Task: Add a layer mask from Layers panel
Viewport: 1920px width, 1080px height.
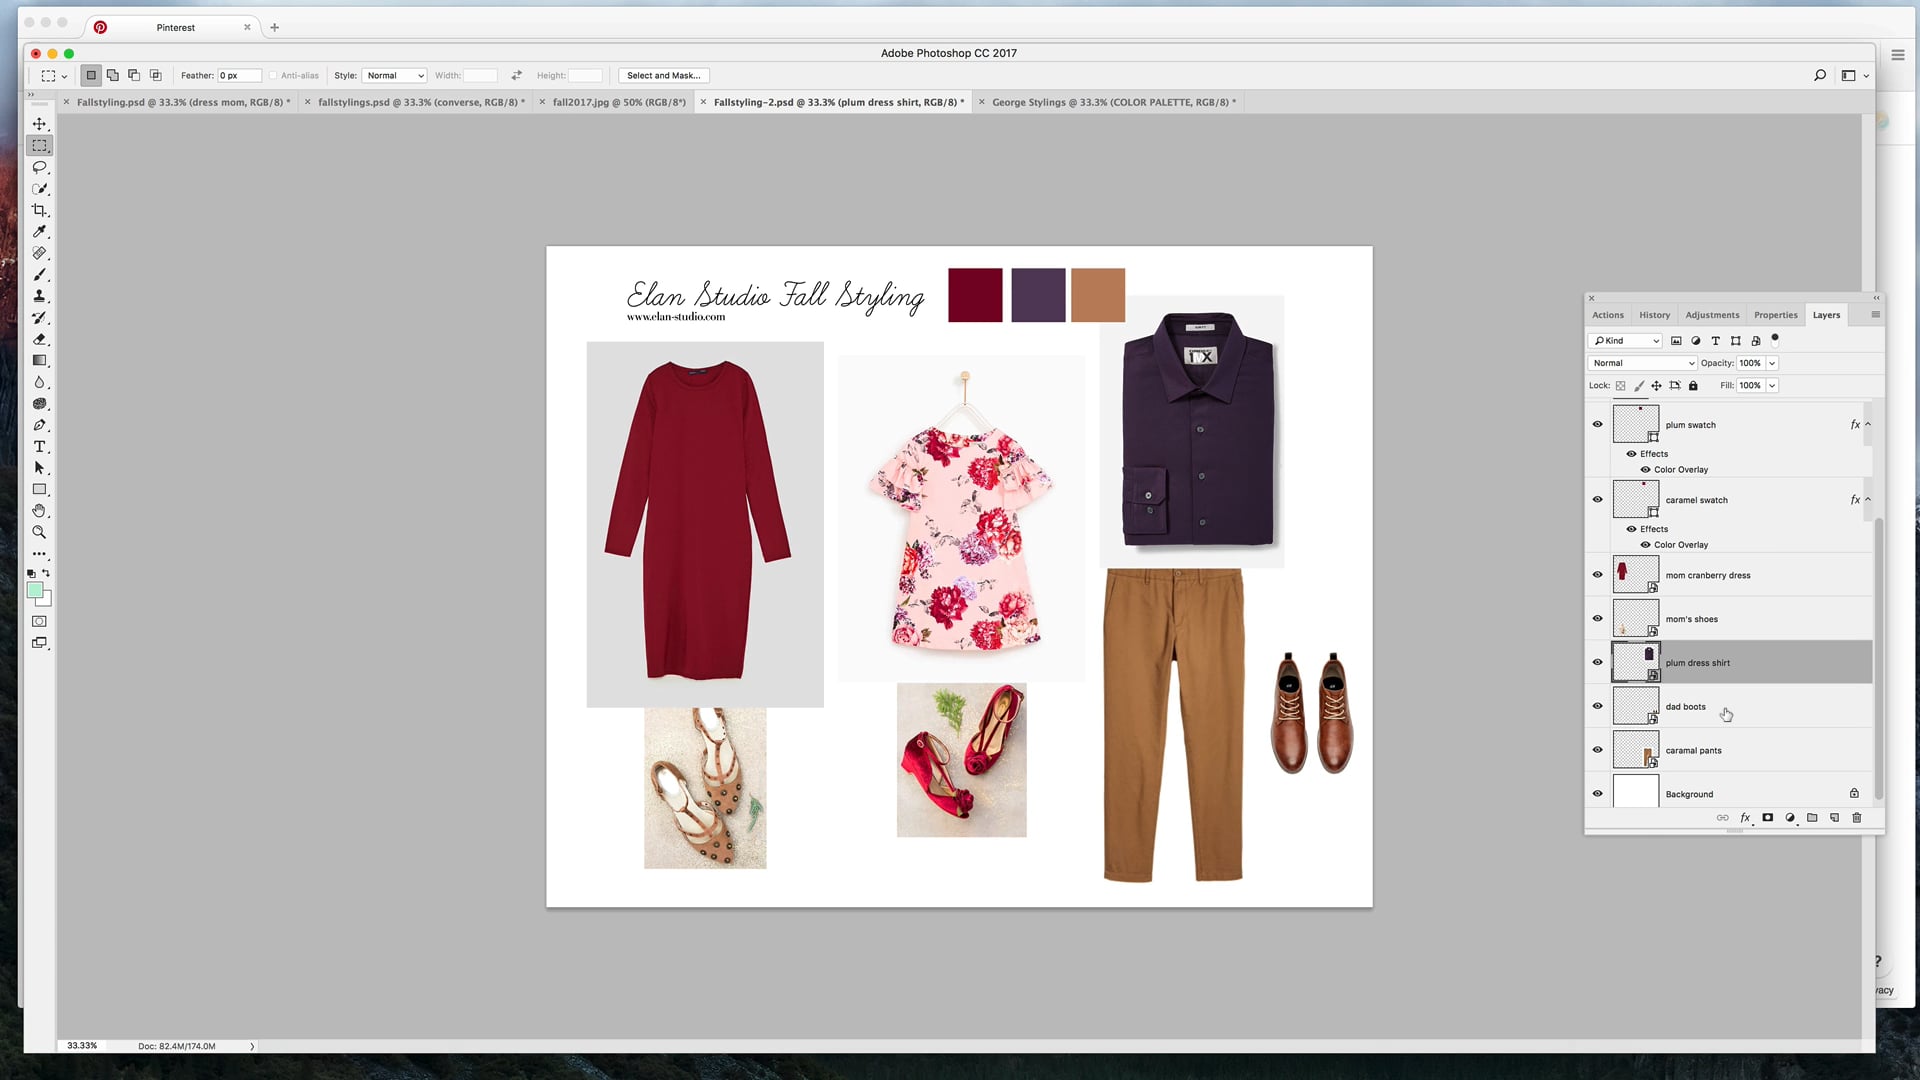Action: point(1767,818)
